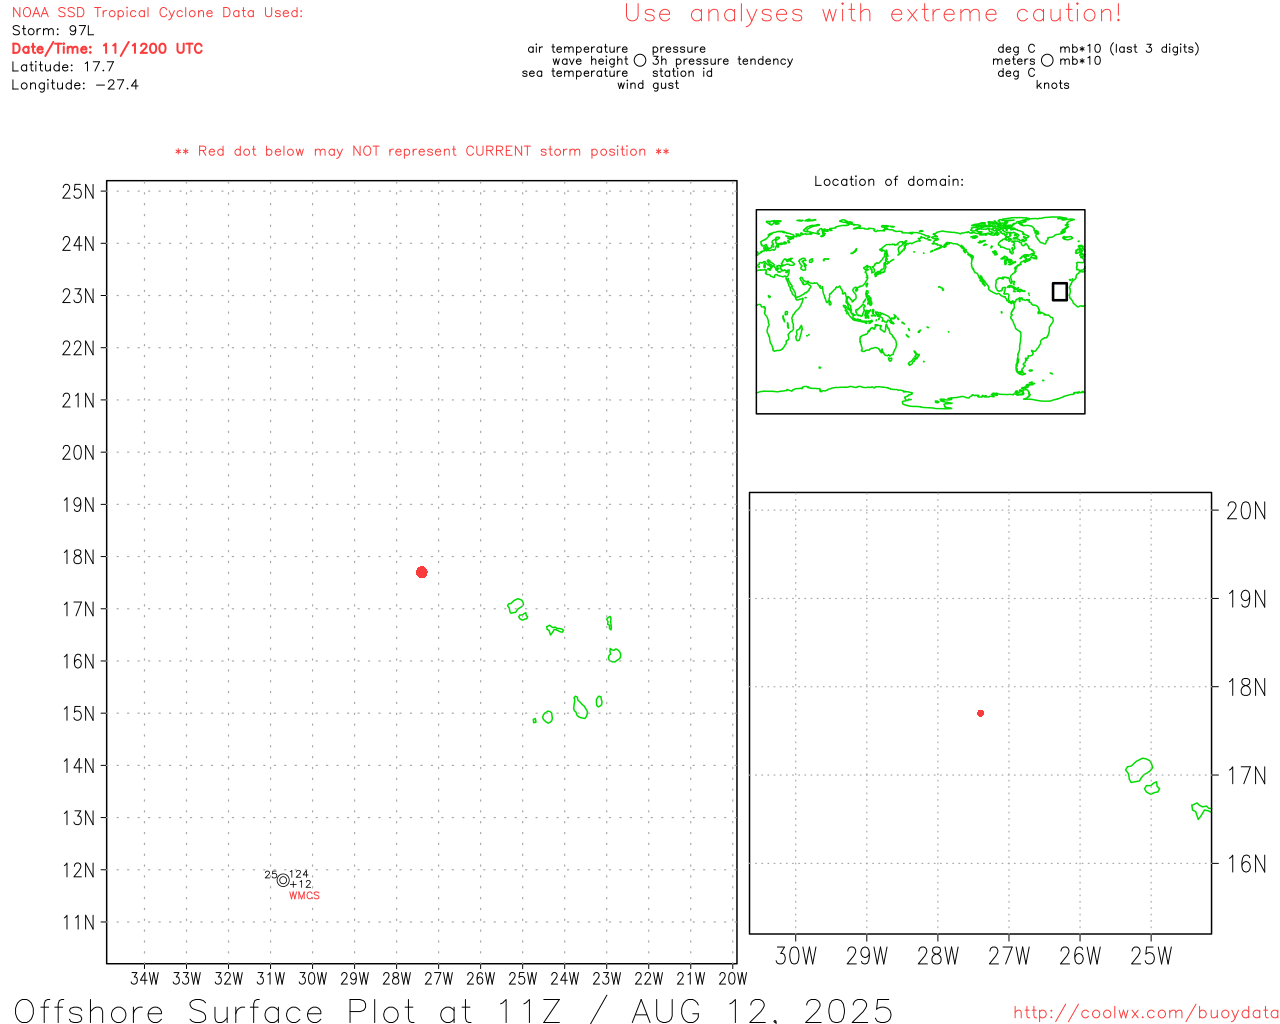Click the red WMCS station label

pyautogui.click(x=304, y=896)
